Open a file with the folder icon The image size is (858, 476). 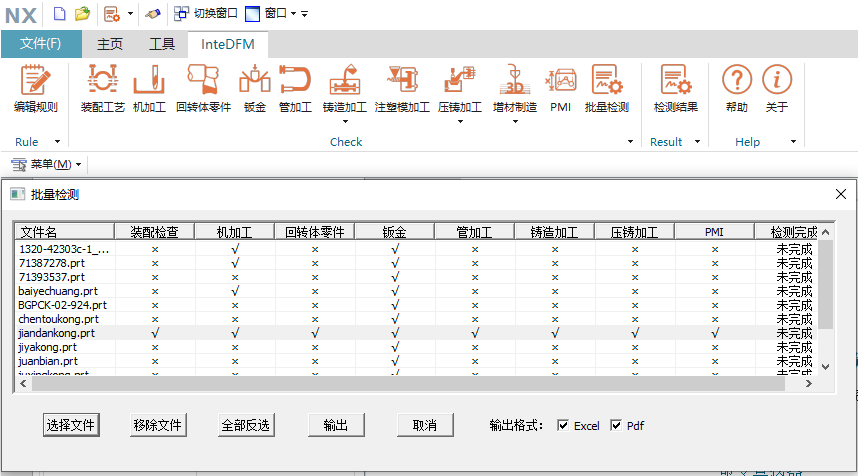(82, 14)
